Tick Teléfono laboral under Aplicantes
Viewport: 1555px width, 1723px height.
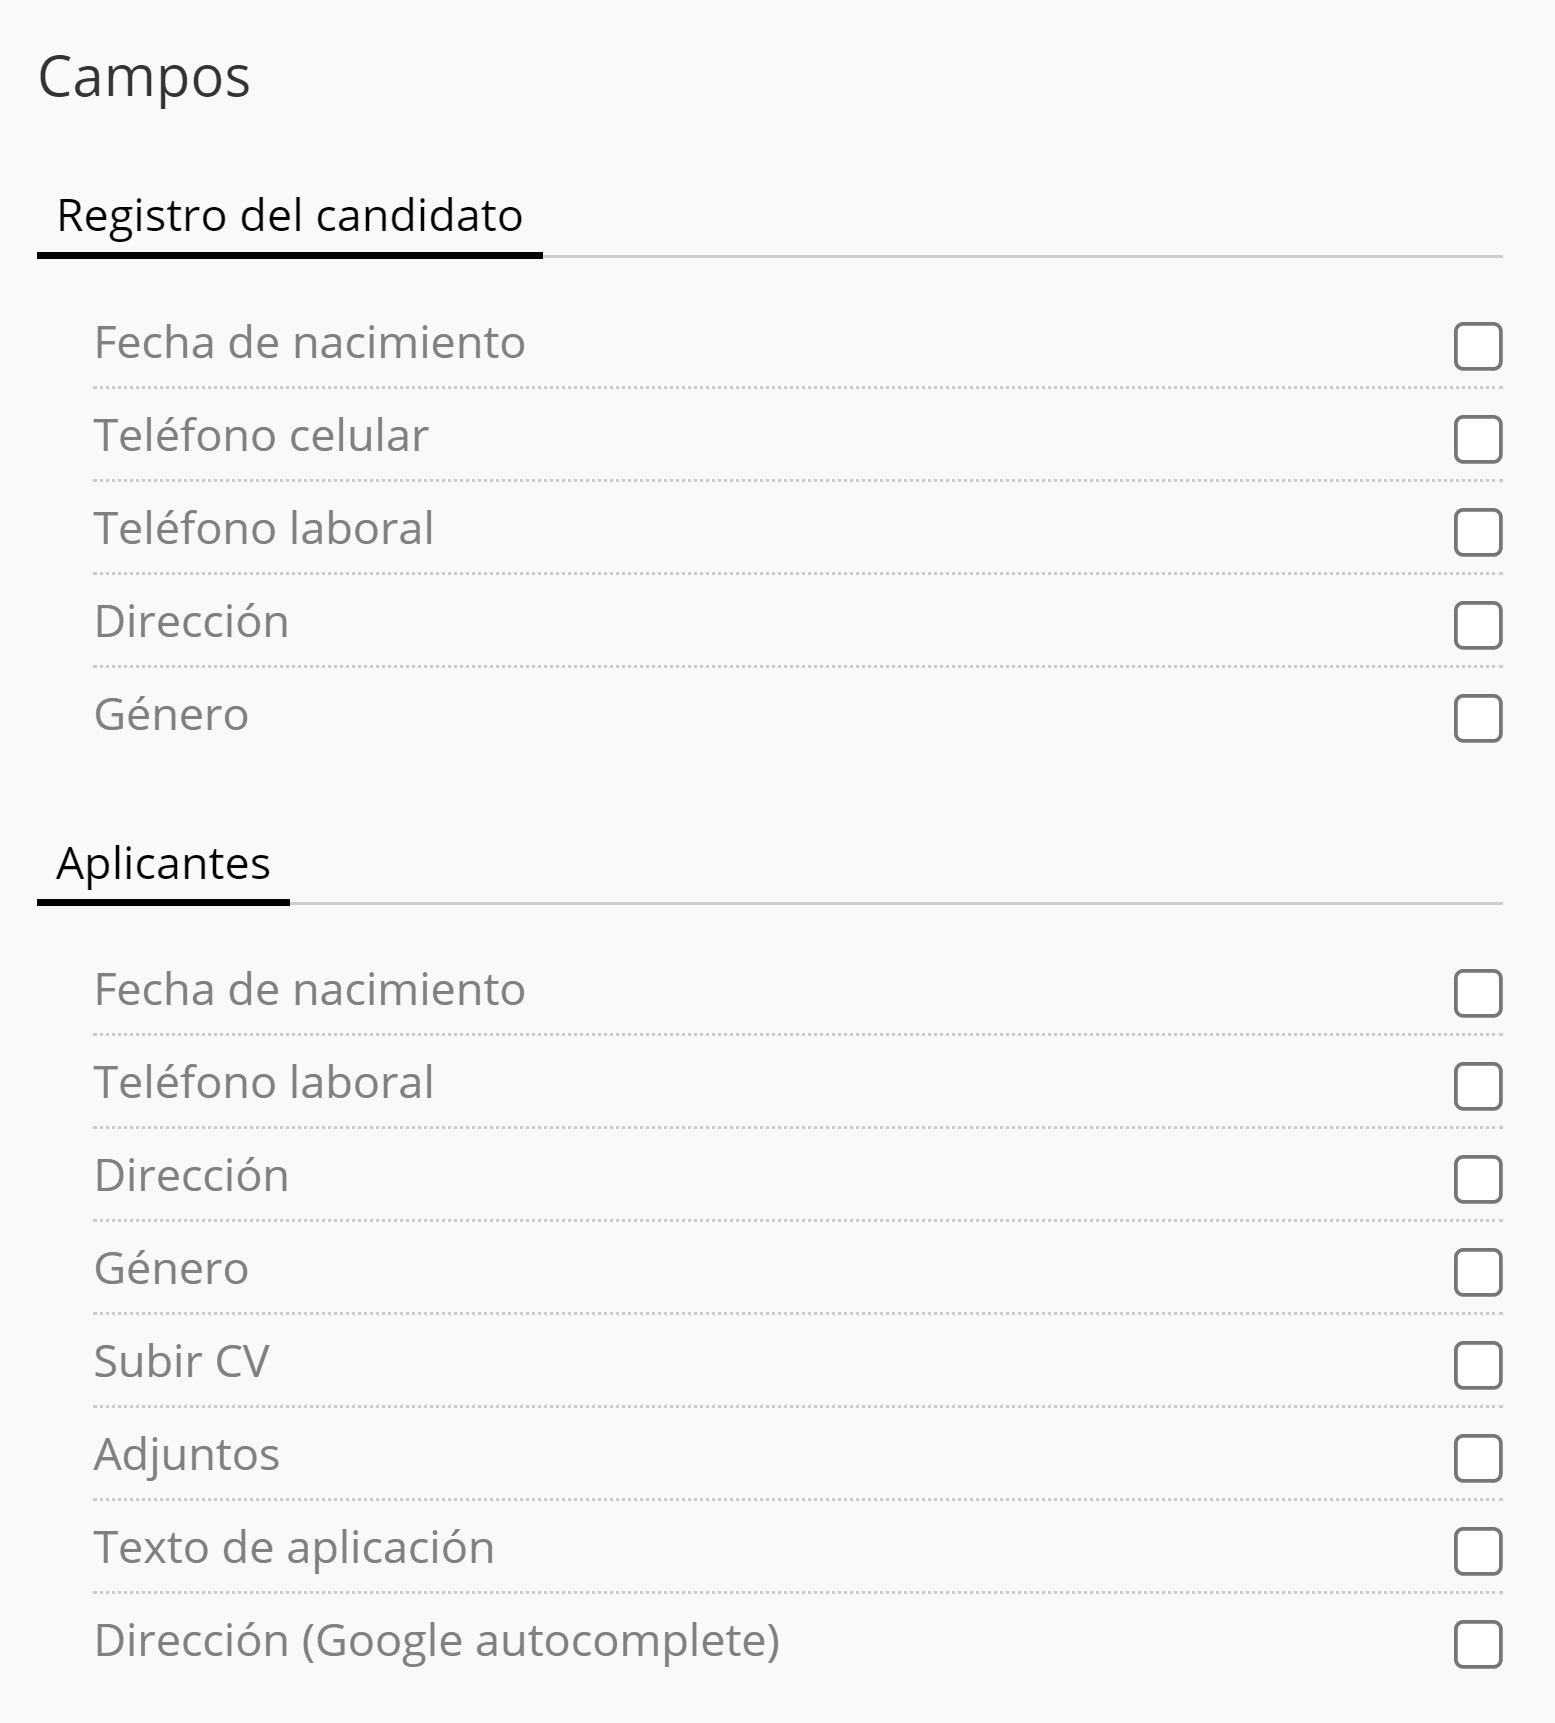1477,1086
